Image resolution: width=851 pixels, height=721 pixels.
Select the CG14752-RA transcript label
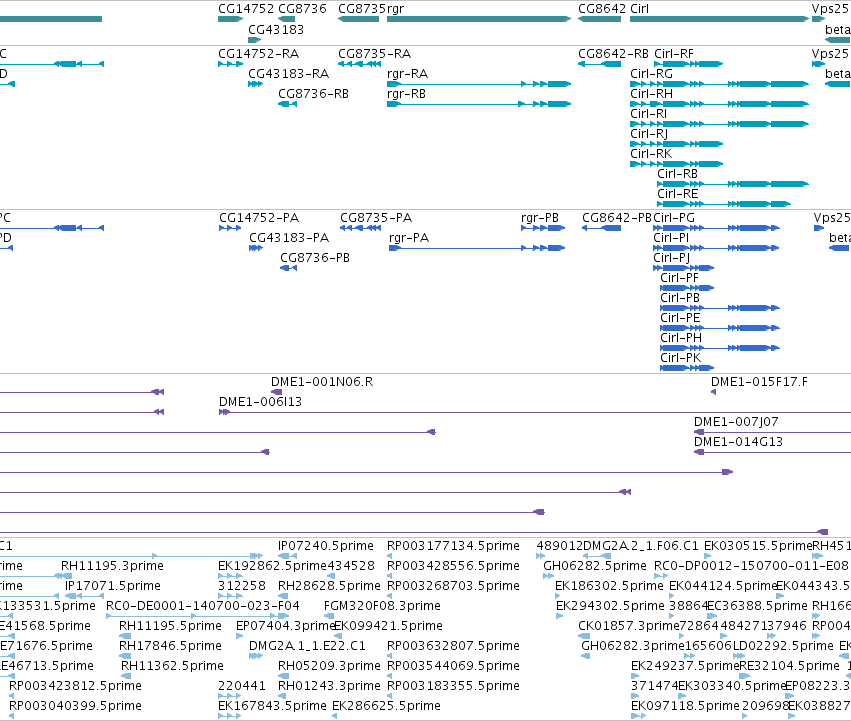click(258, 54)
